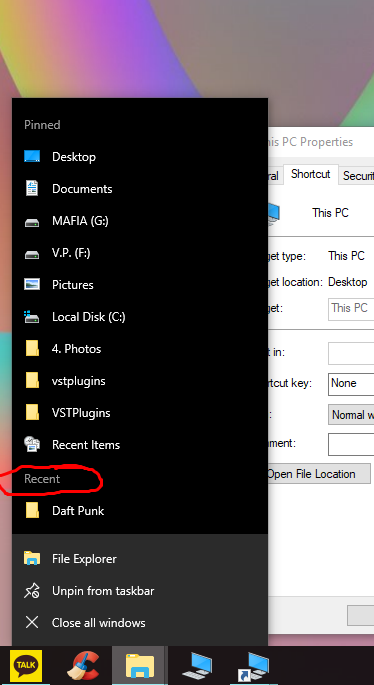The height and width of the screenshot is (685, 374).
Task: Click the Start in input field
Action: point(351,353)
